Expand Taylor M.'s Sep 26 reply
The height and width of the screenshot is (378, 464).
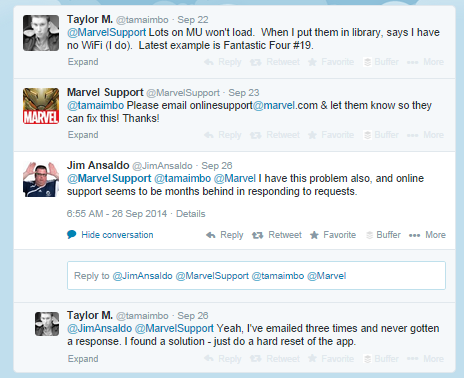click(x=83, y=359)
